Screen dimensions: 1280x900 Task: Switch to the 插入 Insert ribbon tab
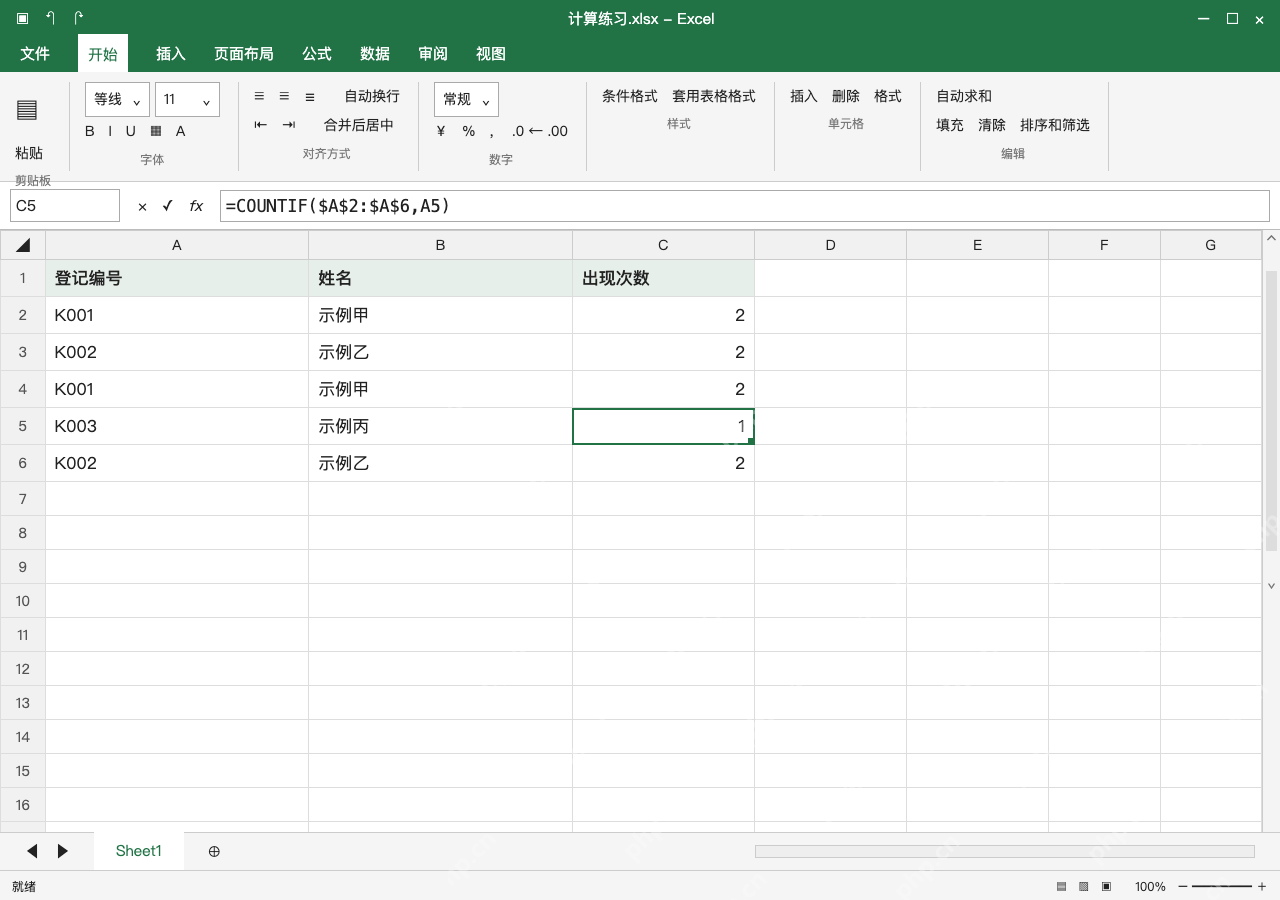pos(171,54)
